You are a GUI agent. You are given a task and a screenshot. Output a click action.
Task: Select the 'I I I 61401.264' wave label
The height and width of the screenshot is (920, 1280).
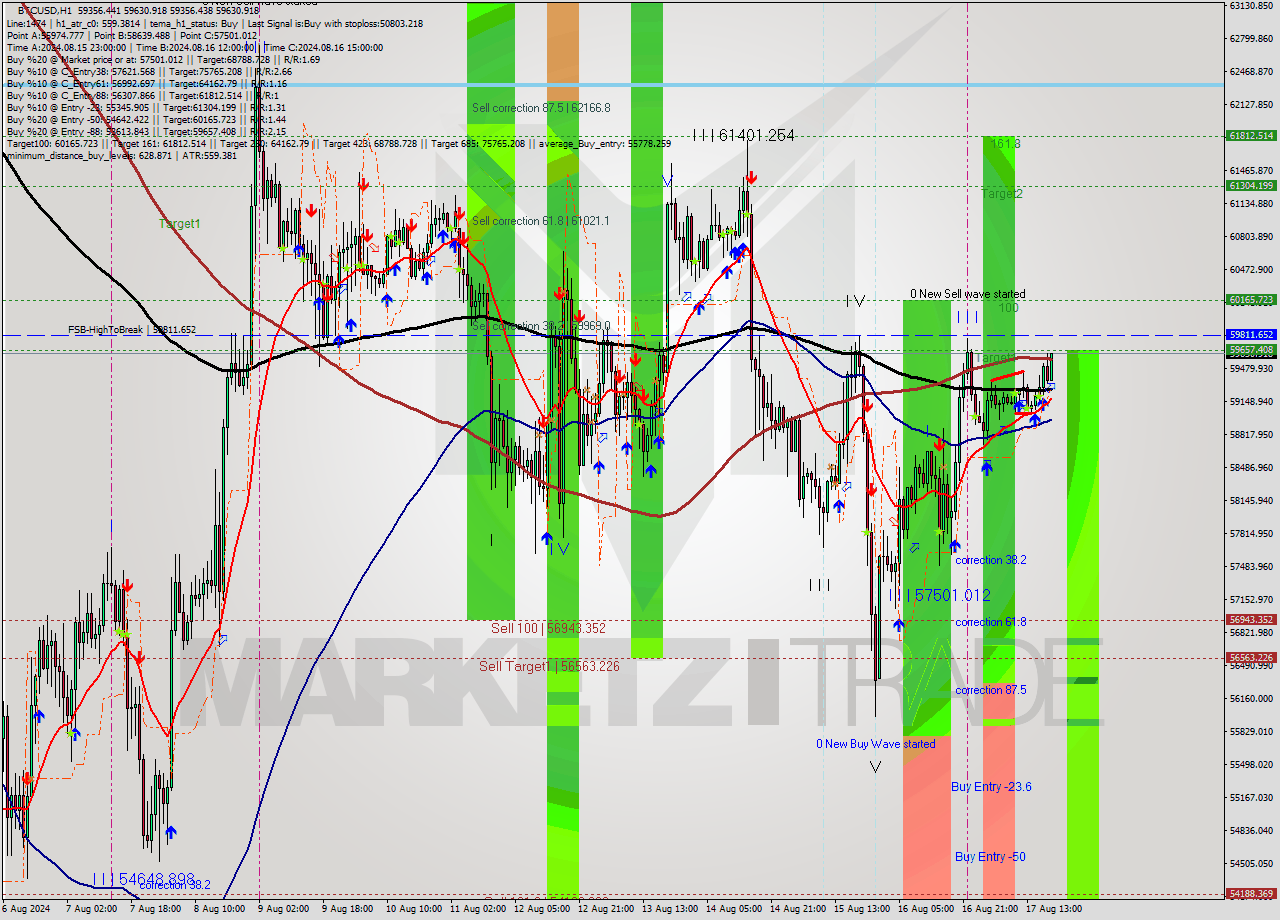(744, 135)
